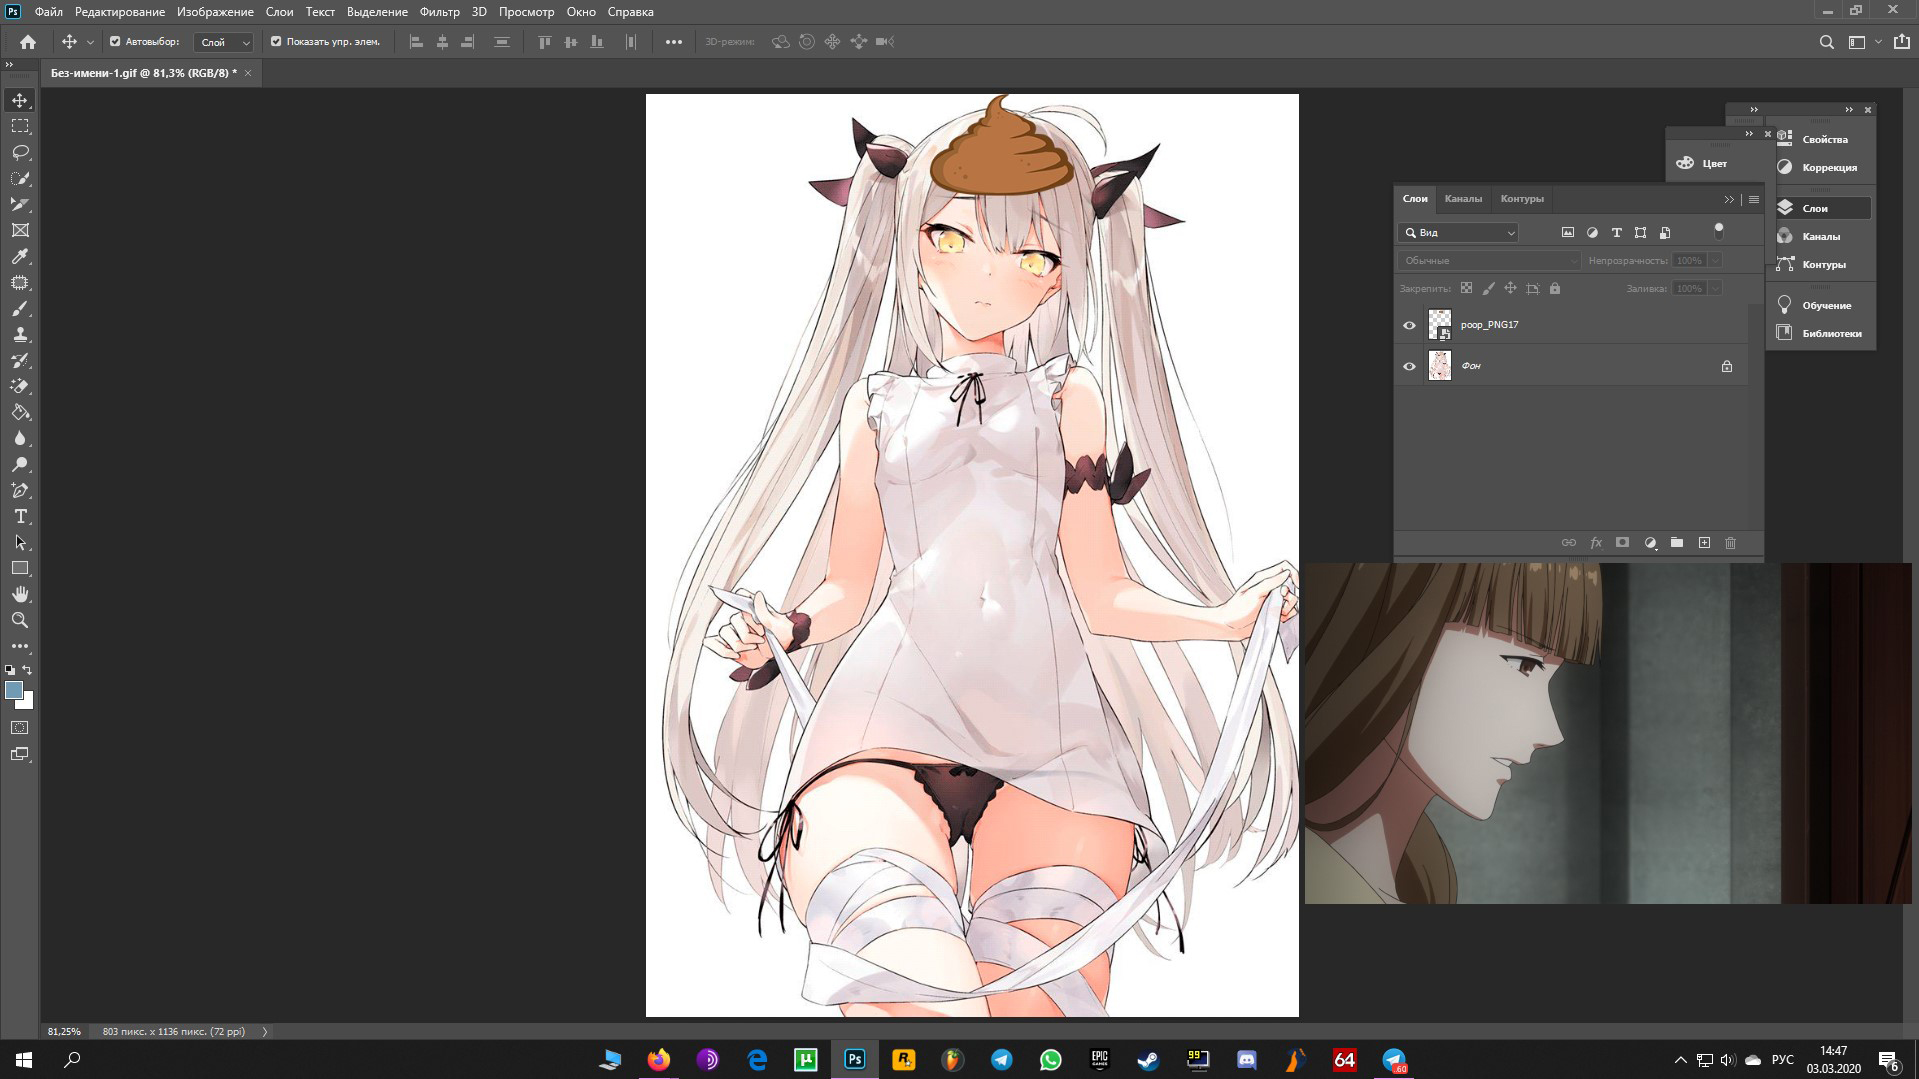
Task: Open Заливка fill dropdown arrow
Action: pos(1715,289)
